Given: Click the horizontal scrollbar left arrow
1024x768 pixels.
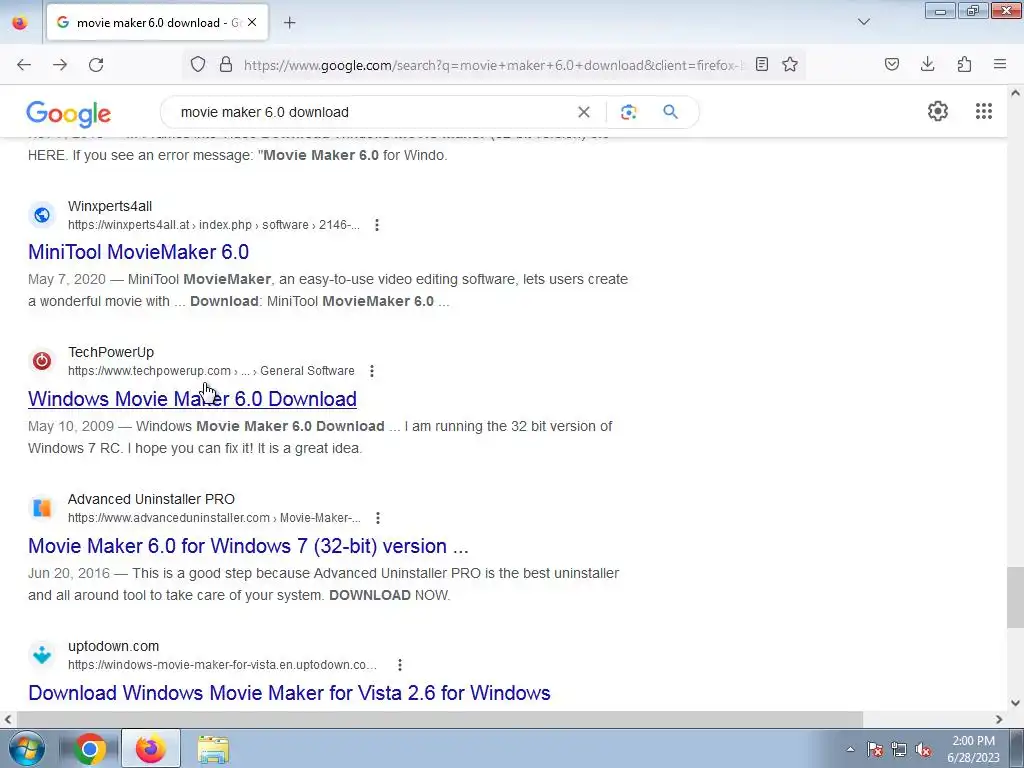Looking at the screenshot, I should tap(8, 720).
